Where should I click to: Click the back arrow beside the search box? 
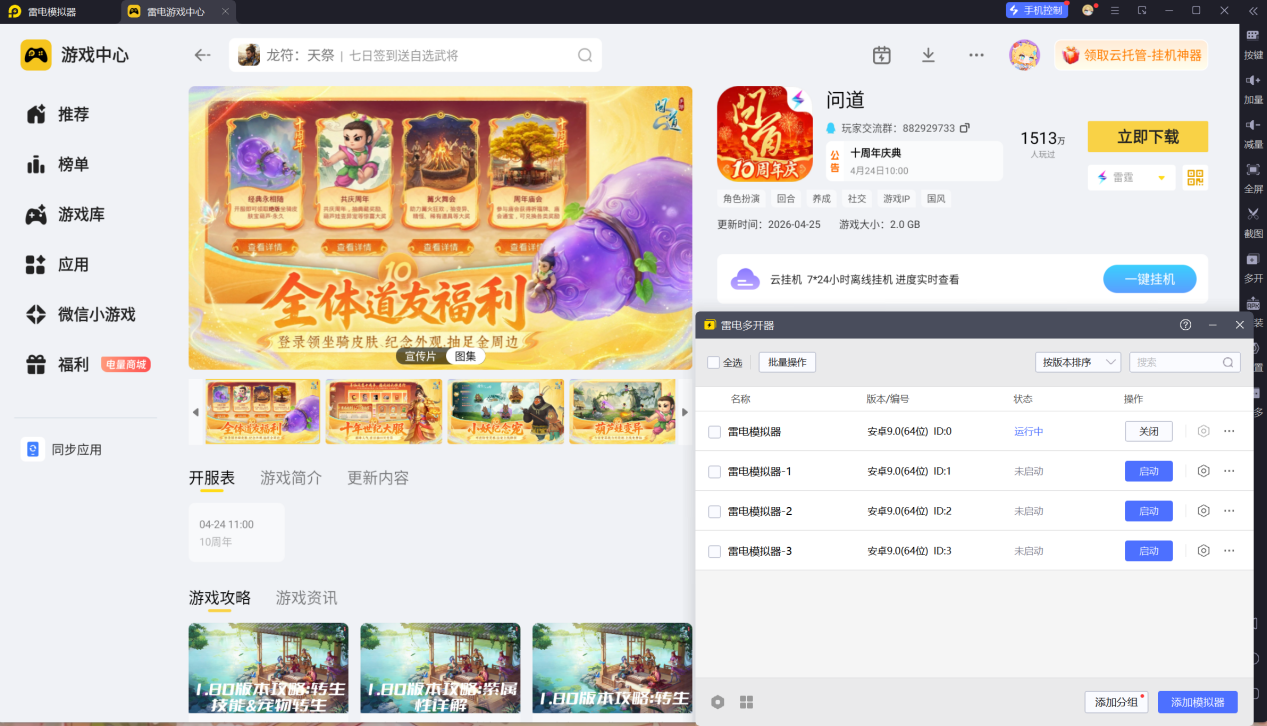point(203,55)
